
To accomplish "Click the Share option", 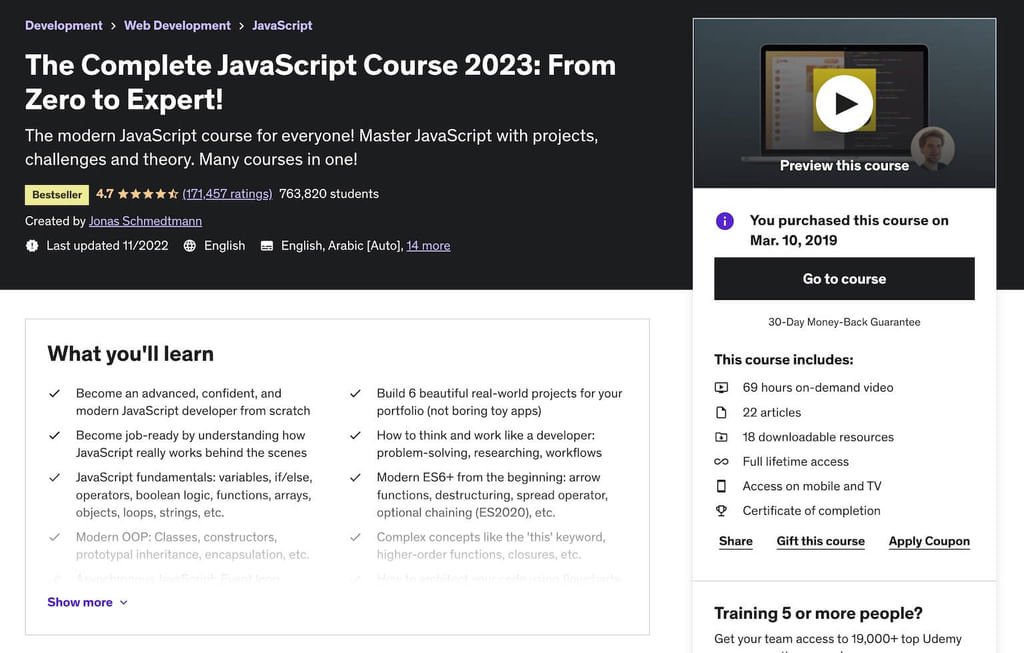I will coord(735,541).
